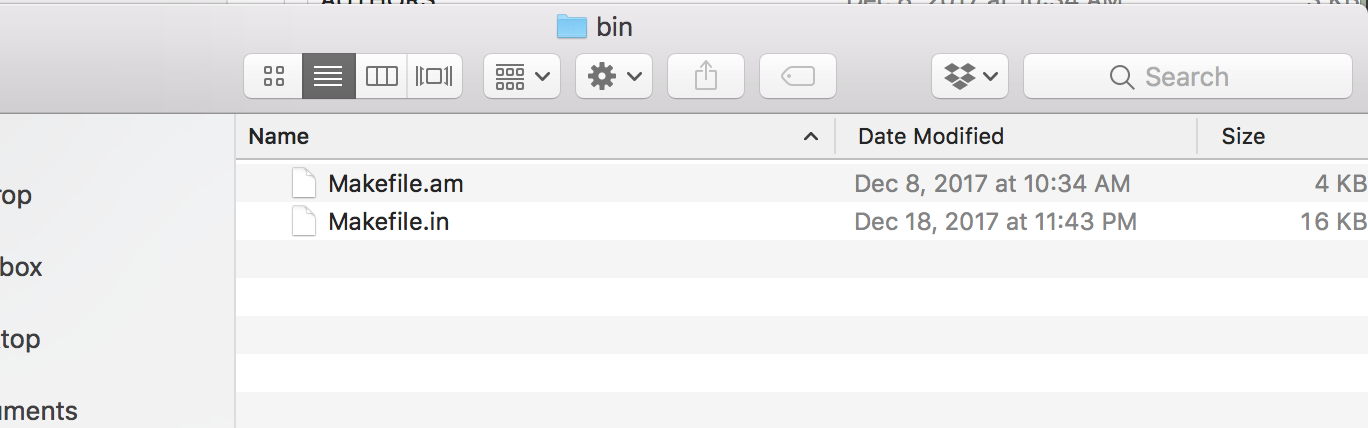This screenshot has height=428, width=1368.
Task: Switch to icon view
Action: click(274, 76)
